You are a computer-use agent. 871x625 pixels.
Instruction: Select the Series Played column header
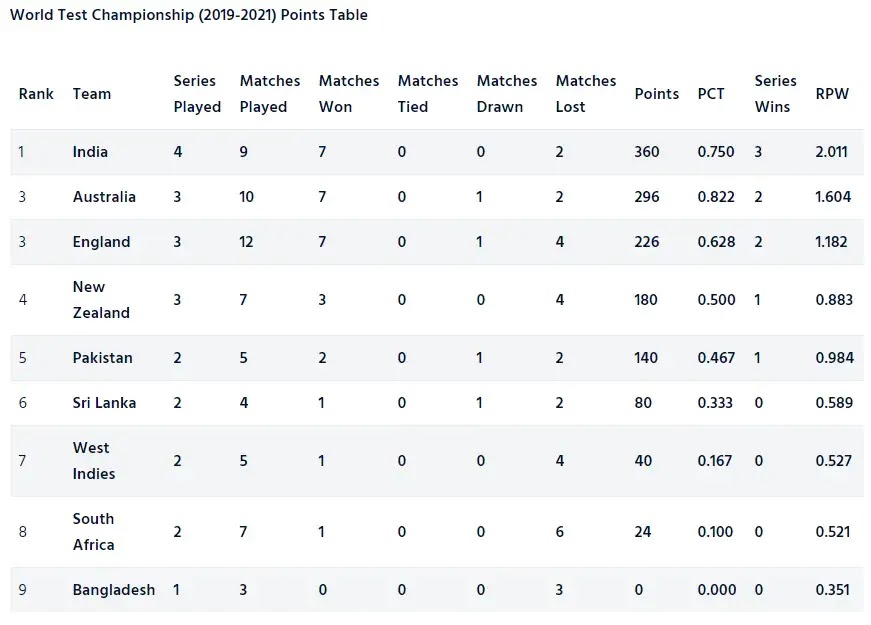click(197, 94)
